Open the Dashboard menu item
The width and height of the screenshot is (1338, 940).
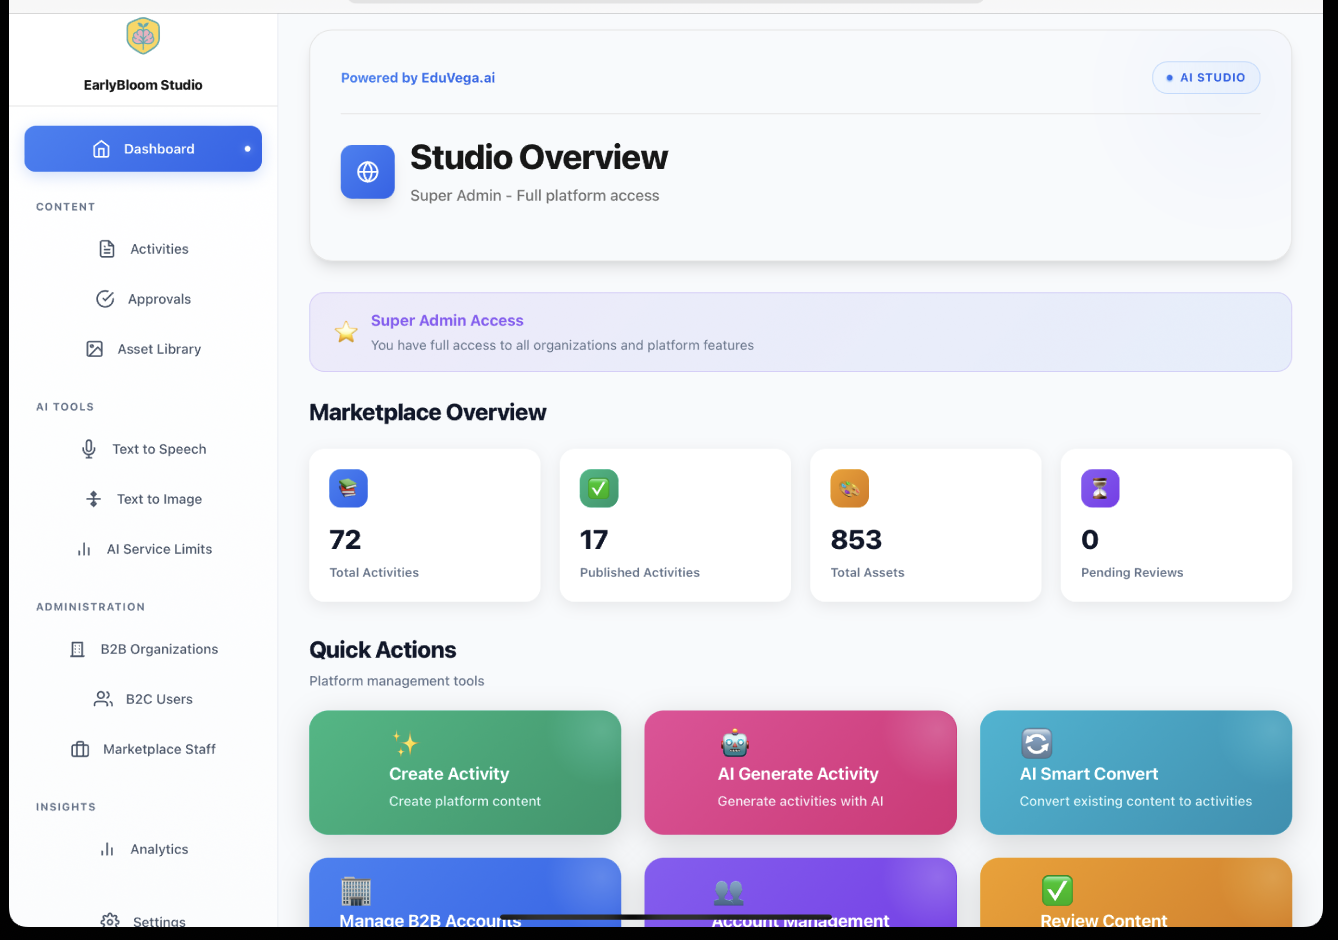[143, 149]
